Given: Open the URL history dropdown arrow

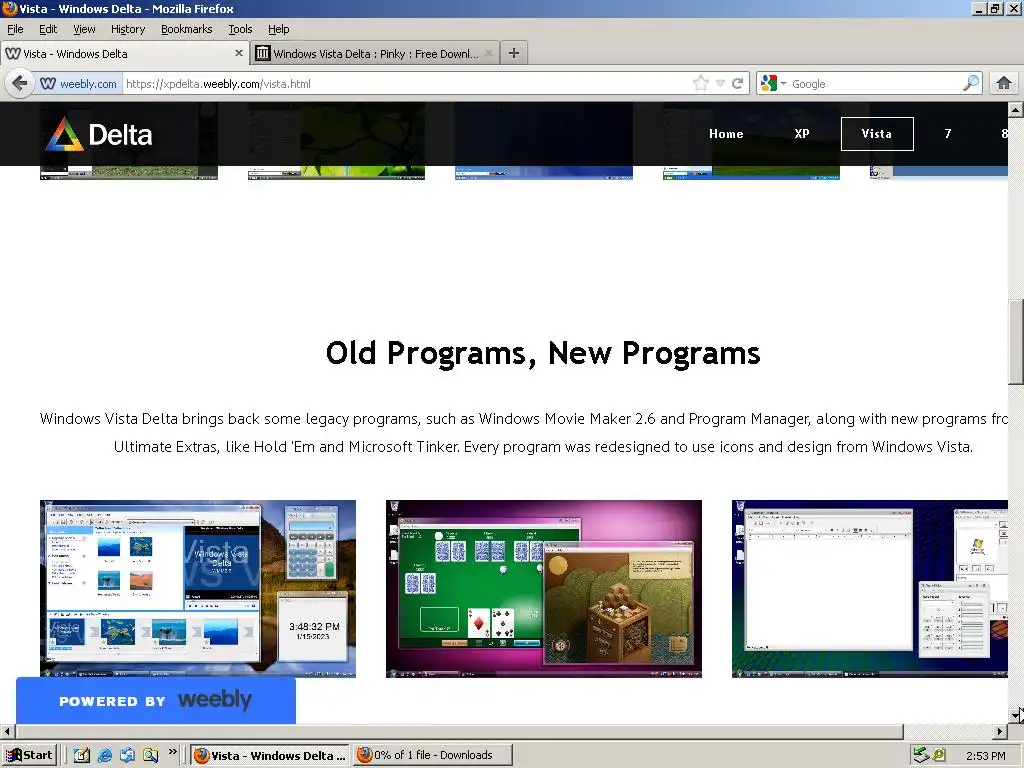Looking at the screenshot, I should click(720, 84).
